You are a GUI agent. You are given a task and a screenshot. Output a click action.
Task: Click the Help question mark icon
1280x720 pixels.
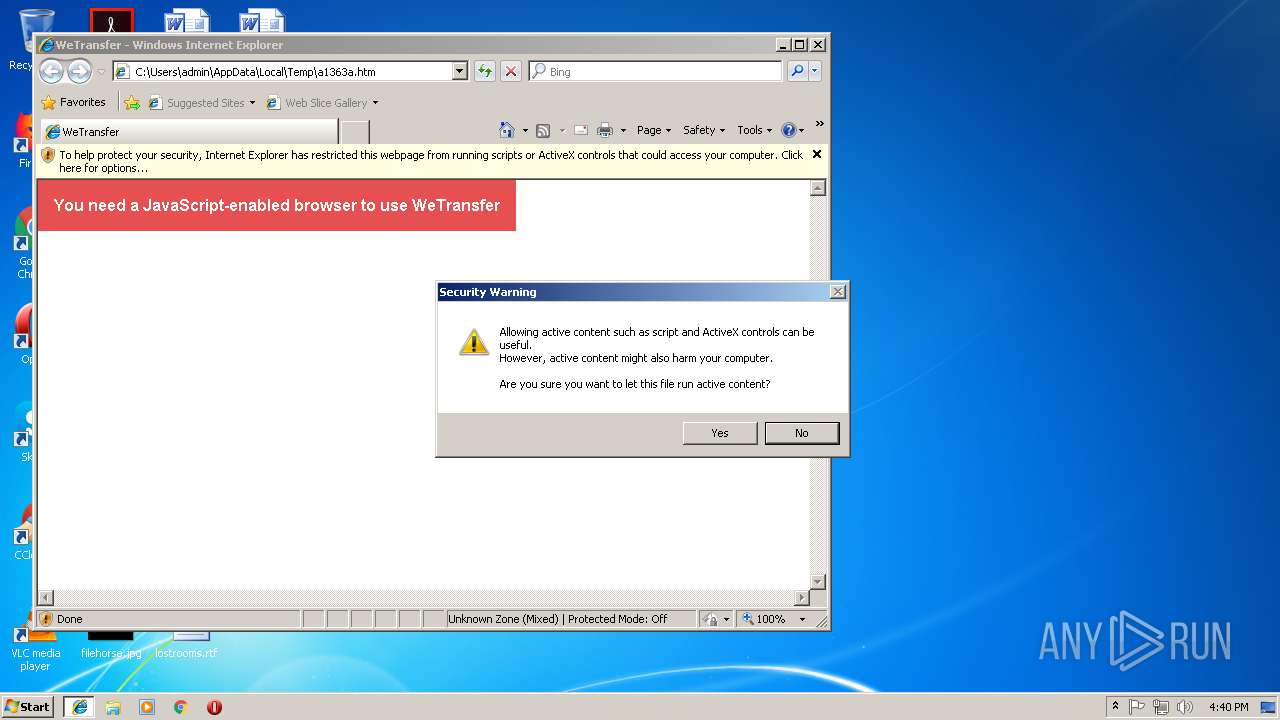pyautogui.click(x=788, y=130)
